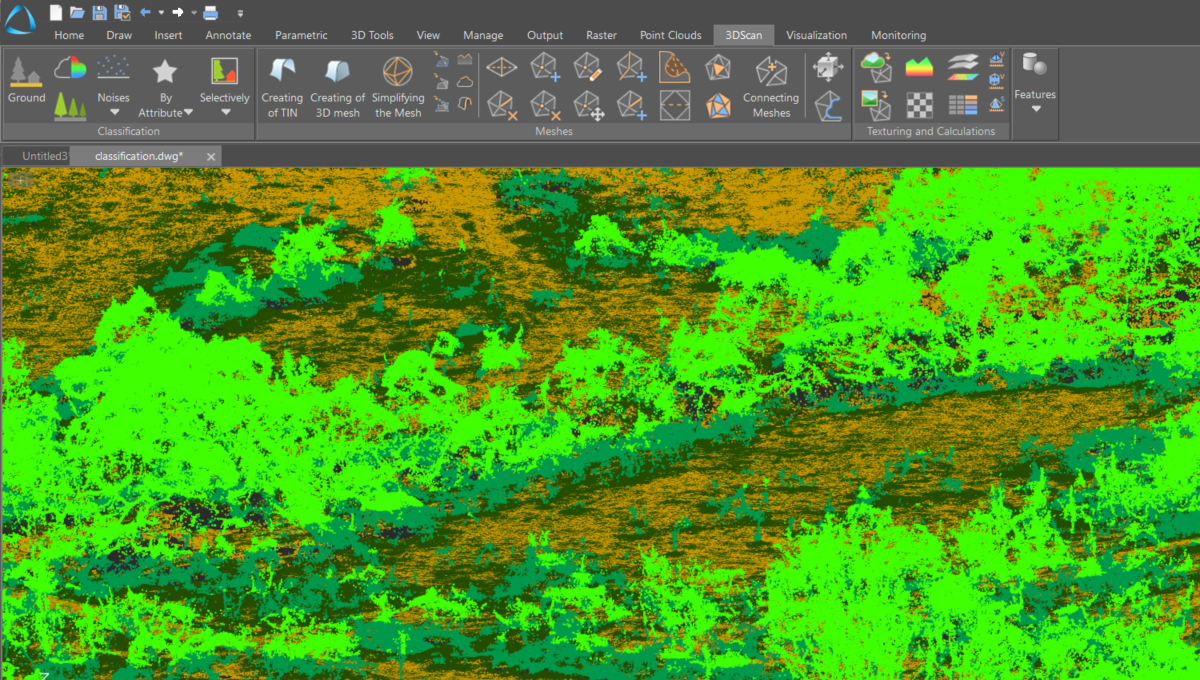Viewport: 1200px width, 680px height.
Task: Click the elevation color gradient map icon
Action: click(x=919, y=68)
